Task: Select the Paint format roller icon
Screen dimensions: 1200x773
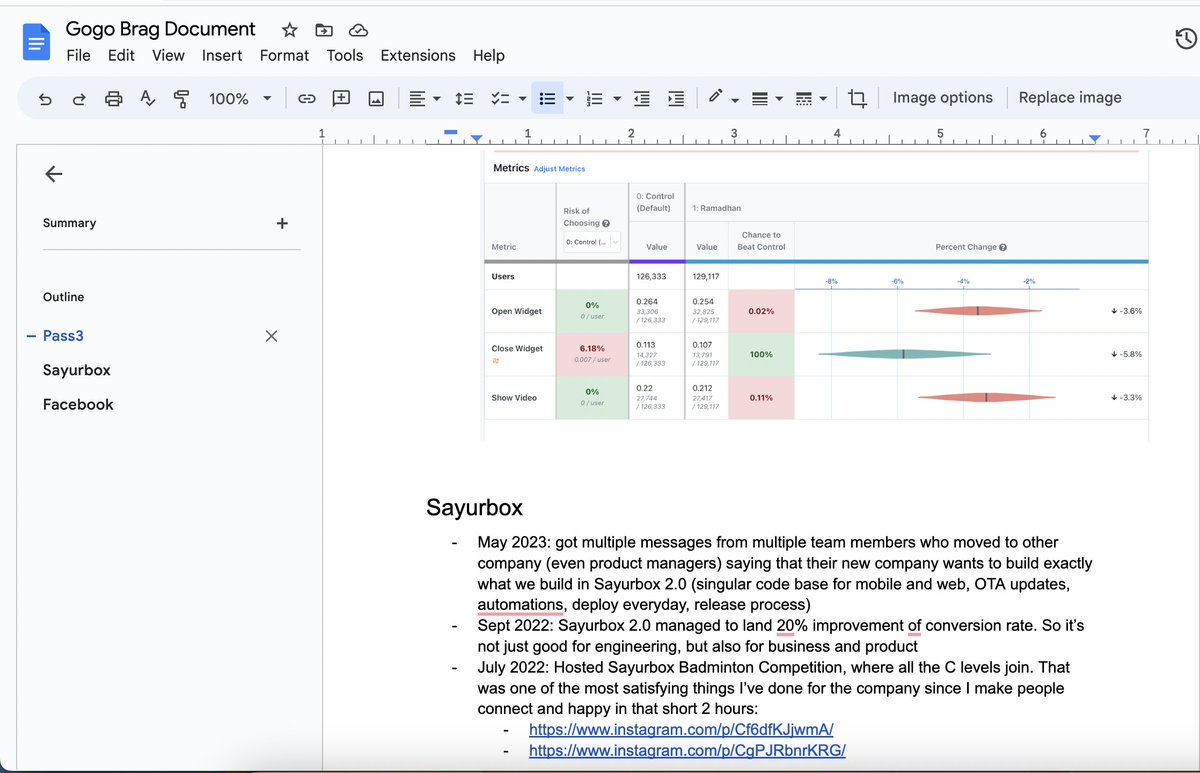Action: point(181,98)
